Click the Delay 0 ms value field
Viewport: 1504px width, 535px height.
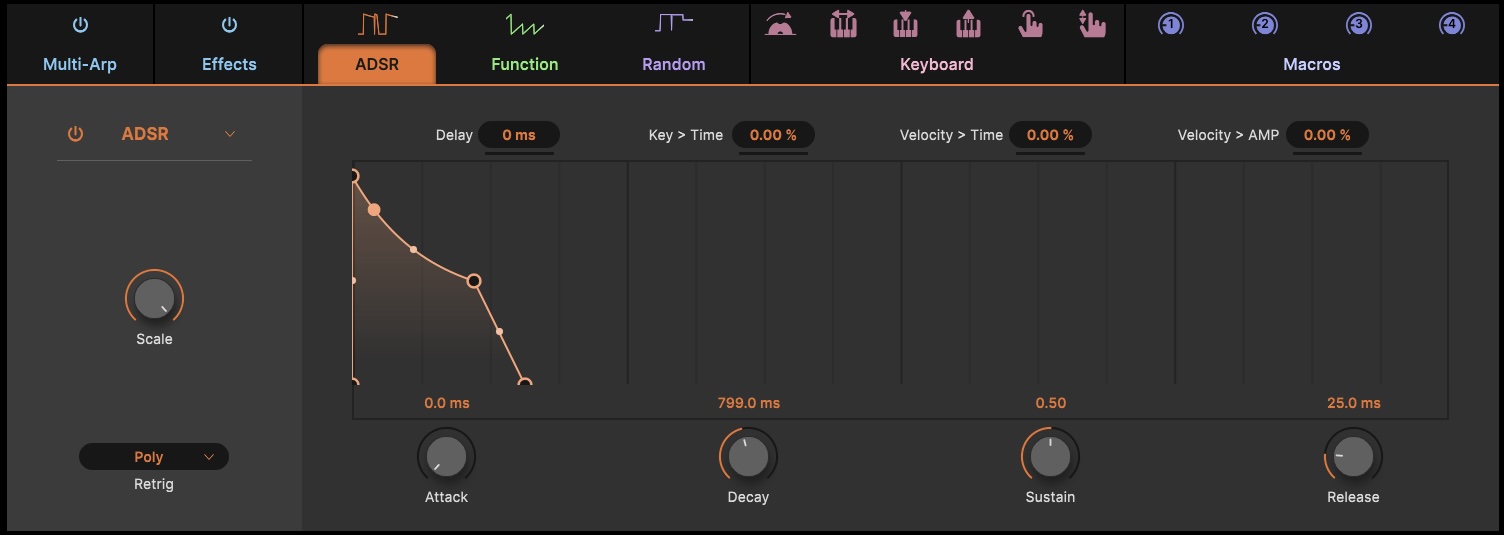pyautogui.click(x=519, y=135)
